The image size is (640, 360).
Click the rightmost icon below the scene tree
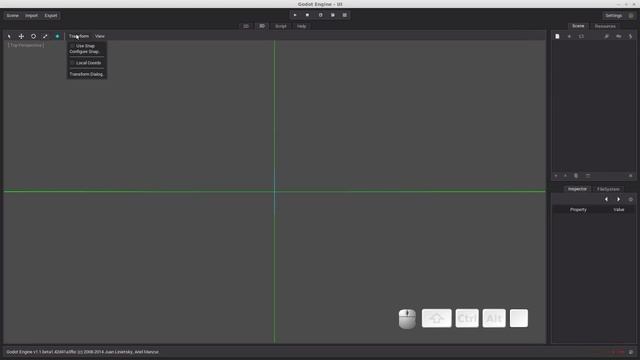tap(631, 176)
